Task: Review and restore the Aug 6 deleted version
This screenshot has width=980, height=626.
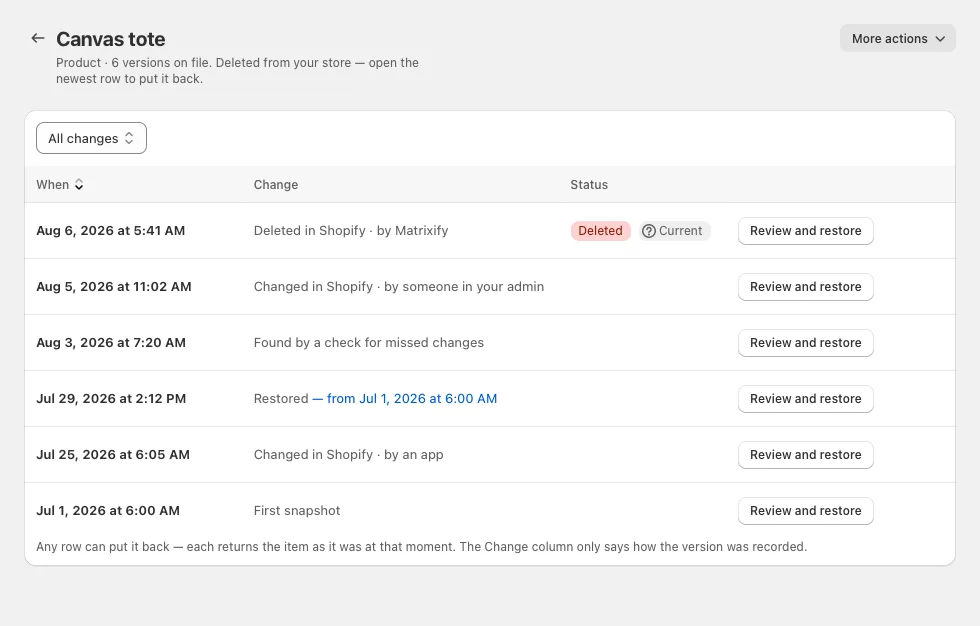Action: coord(805,231)
